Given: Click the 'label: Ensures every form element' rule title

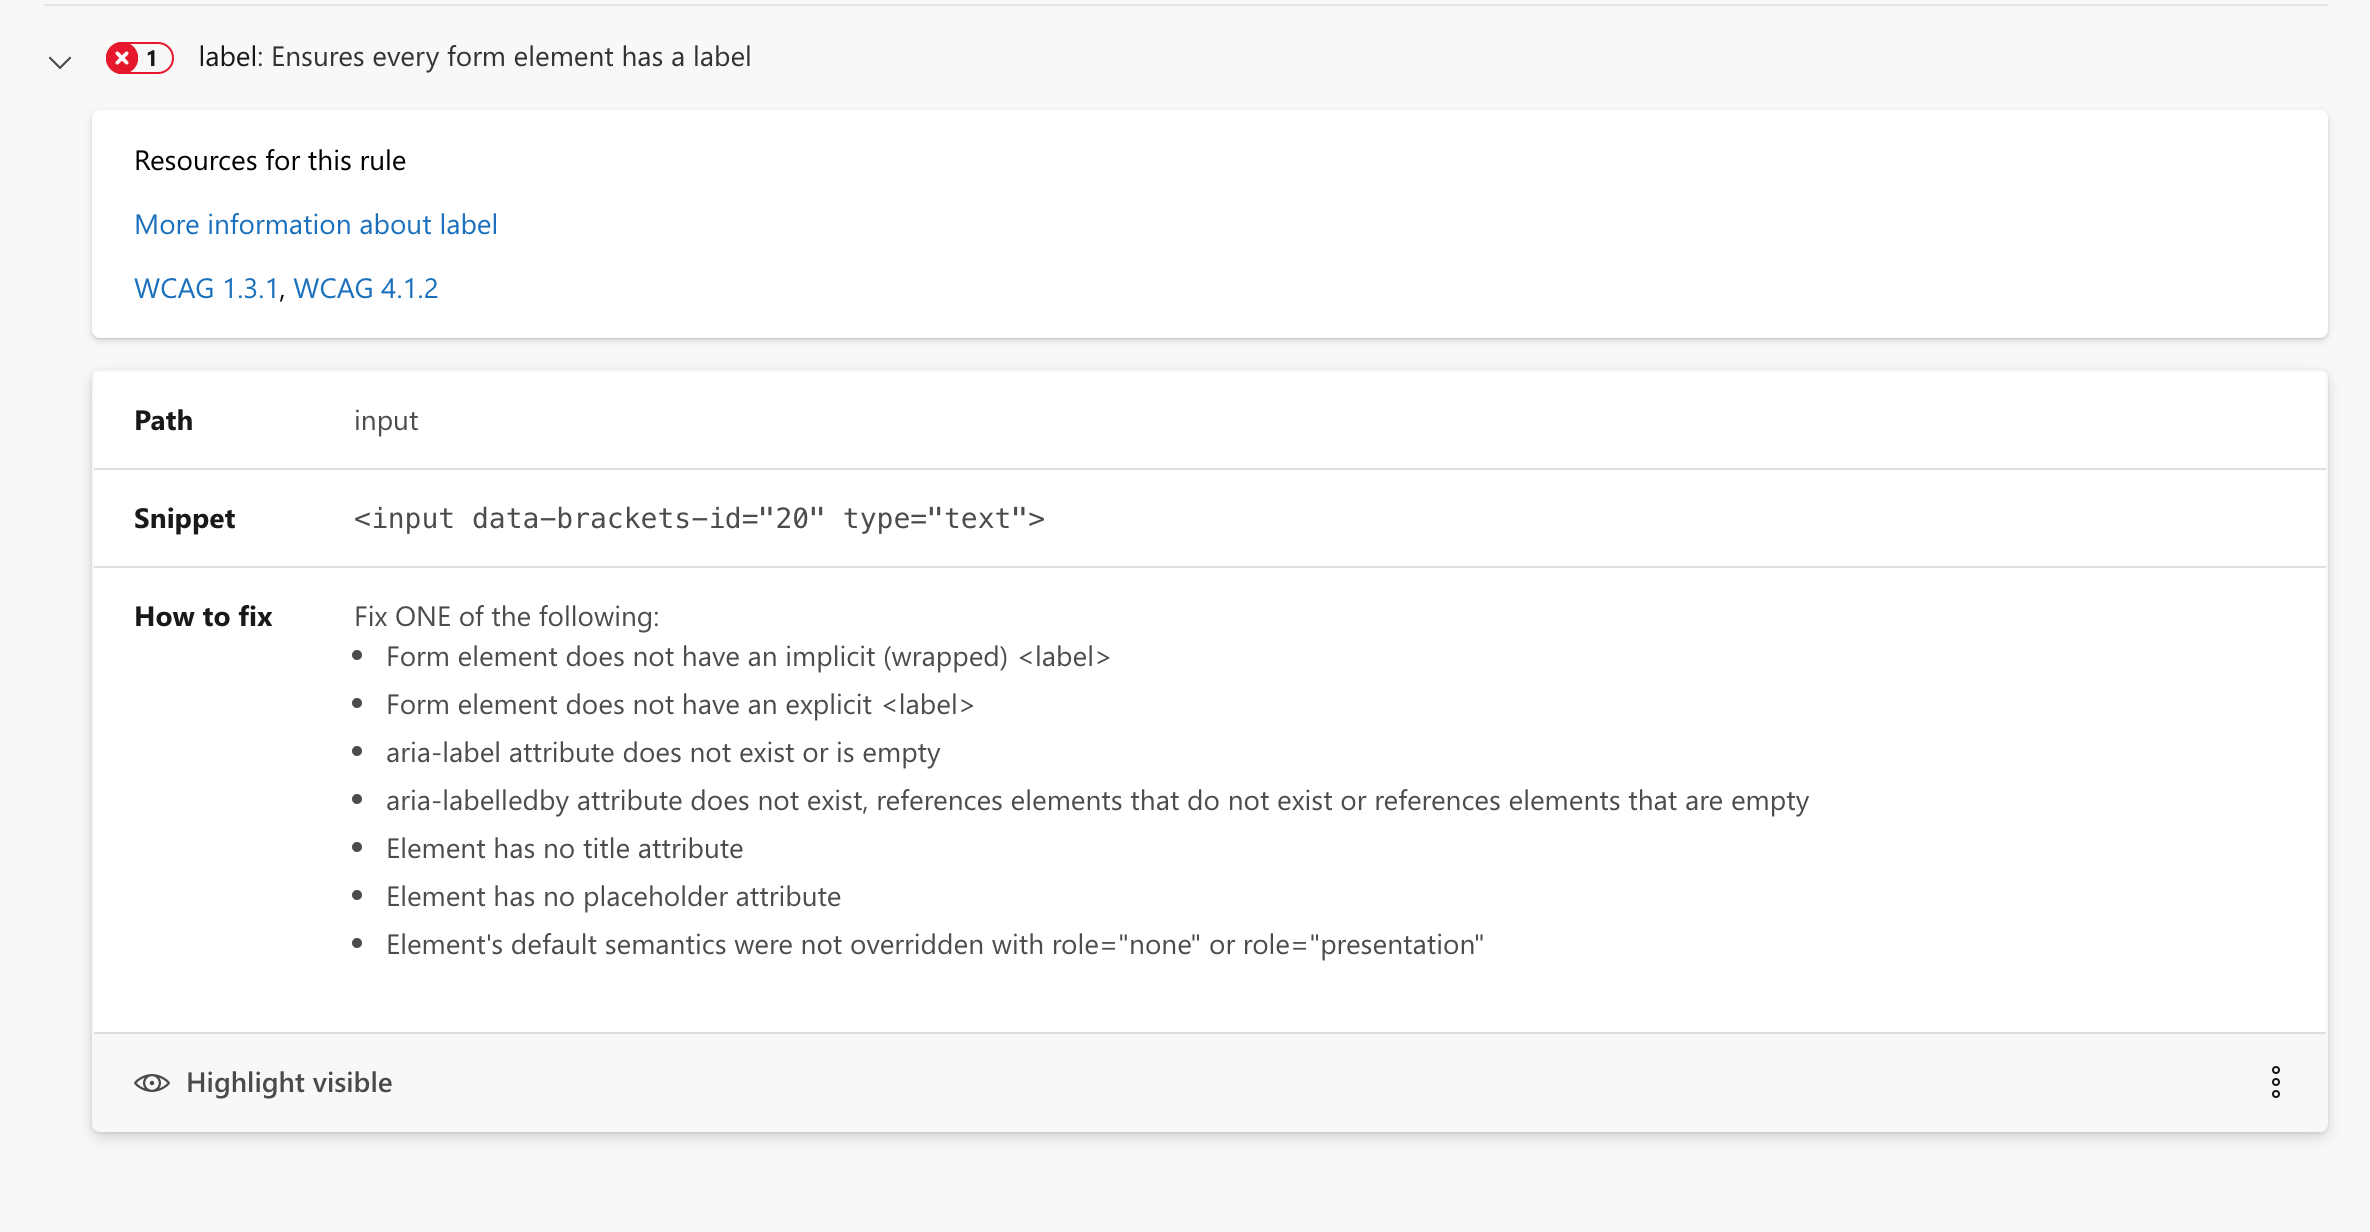Looking at the screenshot, I should tap(474, 57).
